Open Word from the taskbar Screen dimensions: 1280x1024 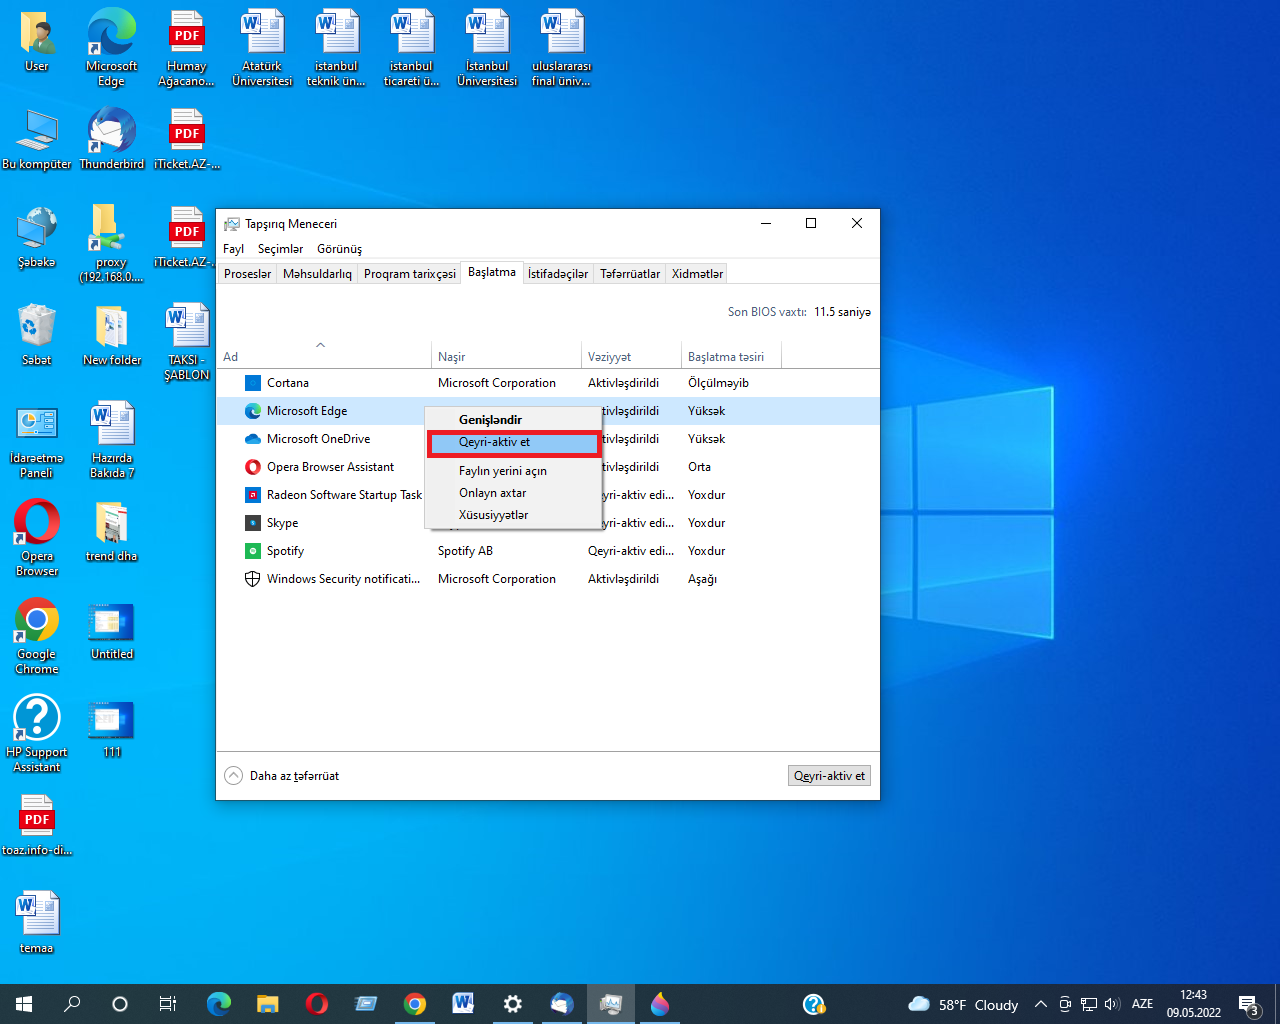pyautogui.click(x=463, y=1004)
